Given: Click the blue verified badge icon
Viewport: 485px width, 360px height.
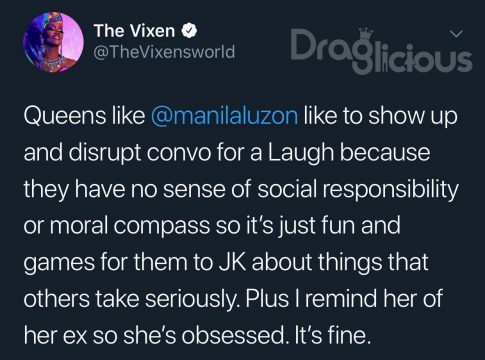Looking at the screenshot, I should (189, 31).
